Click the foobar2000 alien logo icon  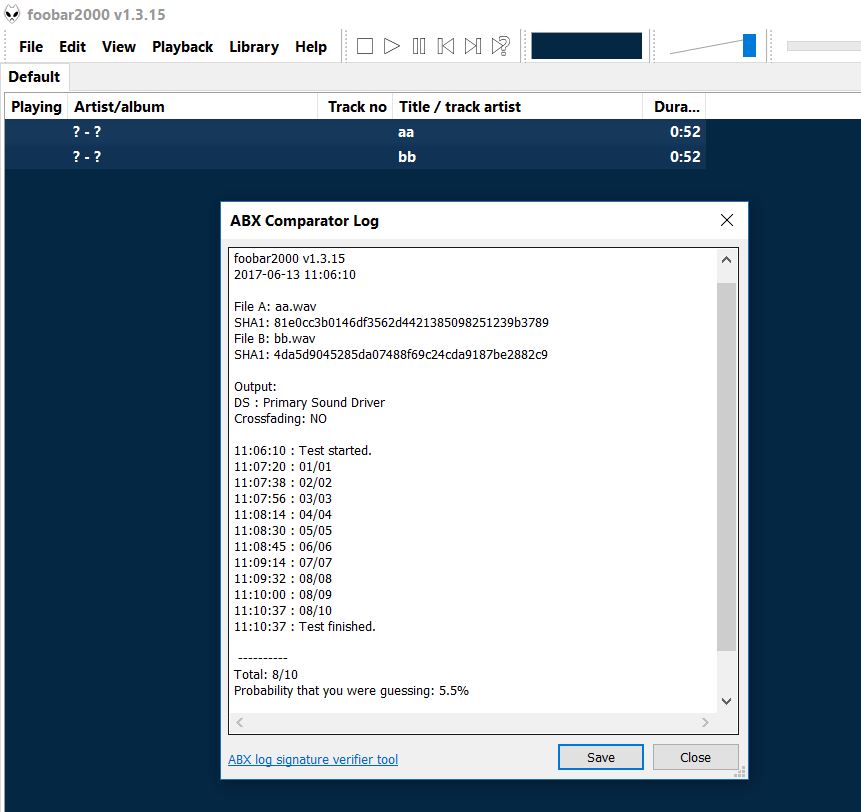coord(12,14)
